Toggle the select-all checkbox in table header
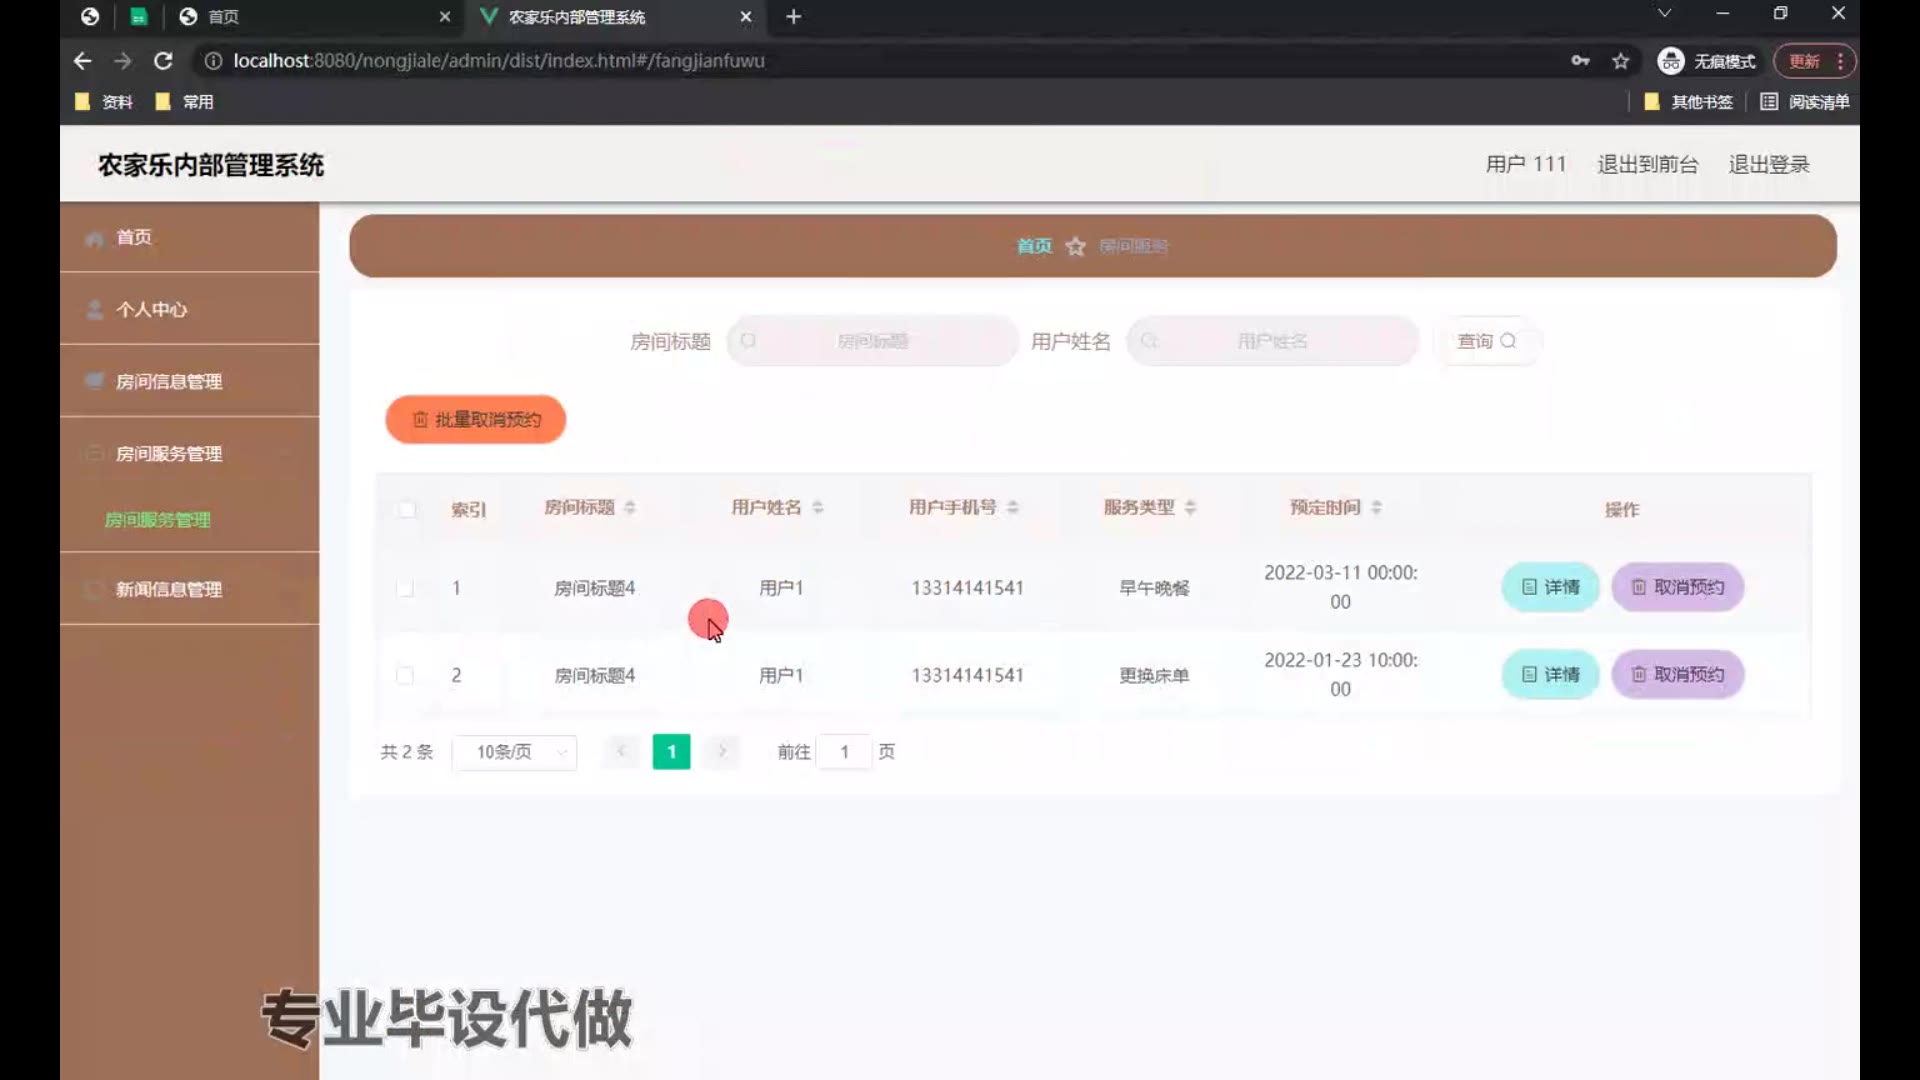The height and width of the screenshot is (1080, 1920). coord(407,509)
